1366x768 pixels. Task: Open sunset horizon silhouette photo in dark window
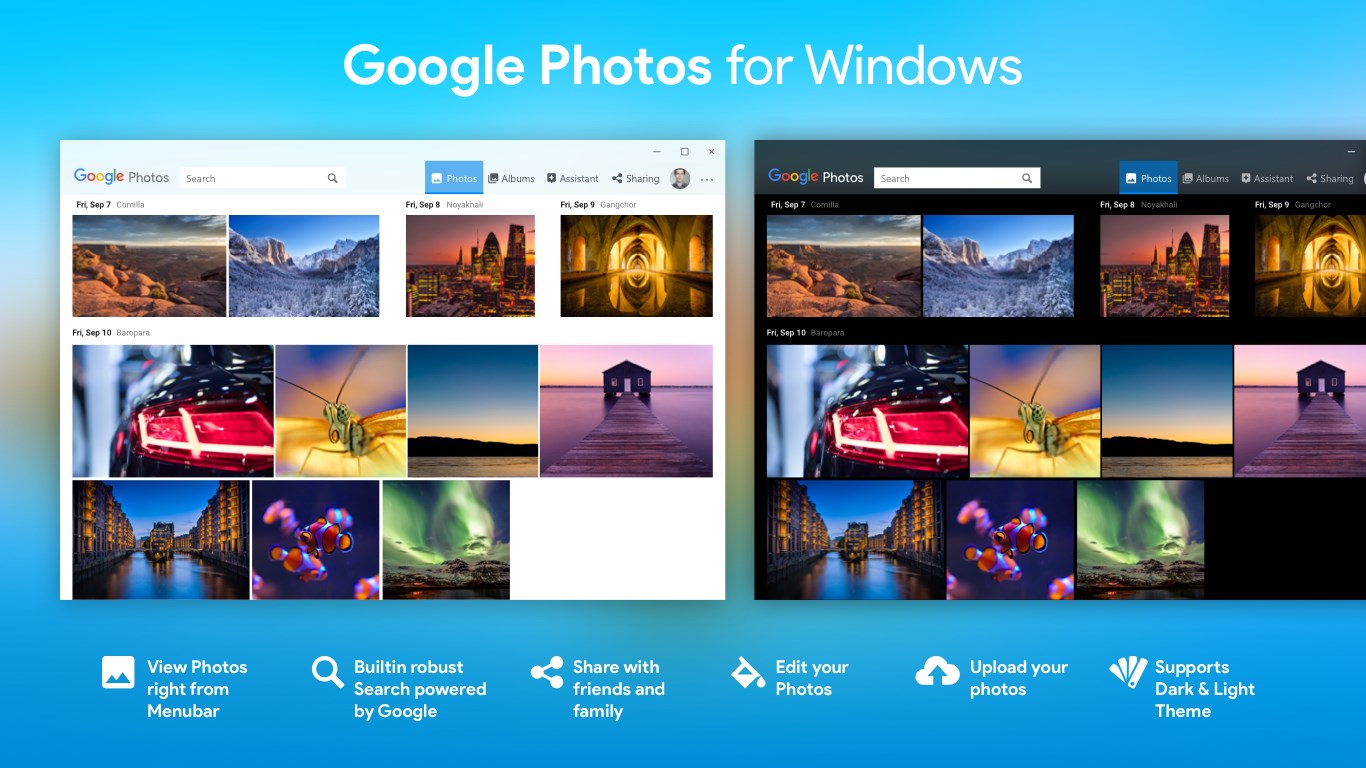pos(1167,411)
